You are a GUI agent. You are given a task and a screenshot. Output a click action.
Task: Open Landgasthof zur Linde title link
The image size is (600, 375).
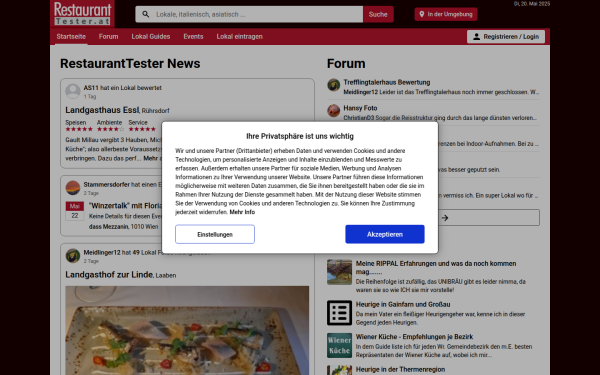(x=109, y=275)
